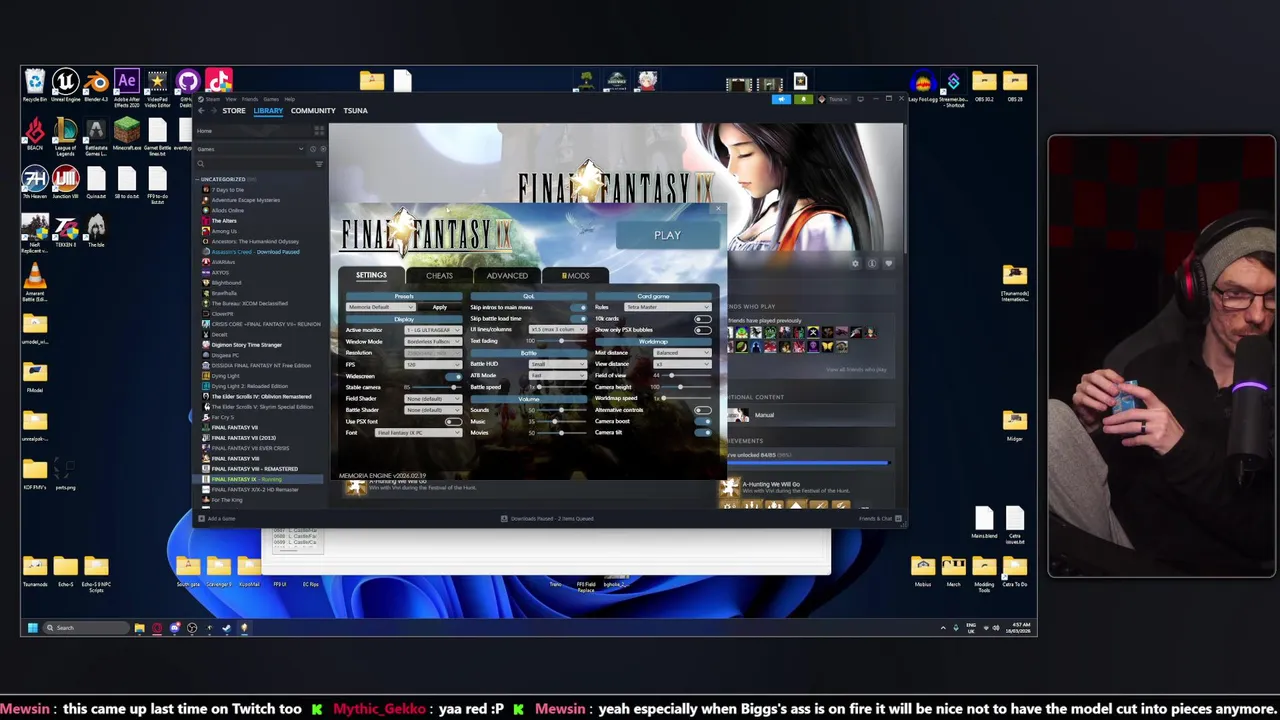
Task: Open ATB Mode dropdown
Action: click(x=558, y=375)
